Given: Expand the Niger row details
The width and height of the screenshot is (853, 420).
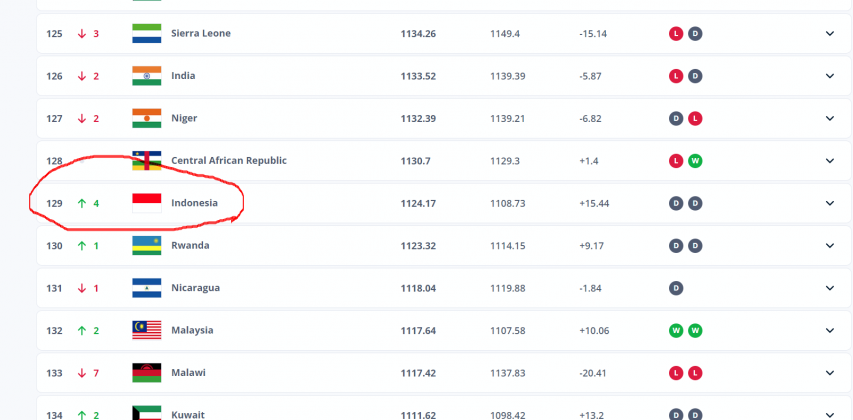Looking at the screenshot, I should 829,118.
